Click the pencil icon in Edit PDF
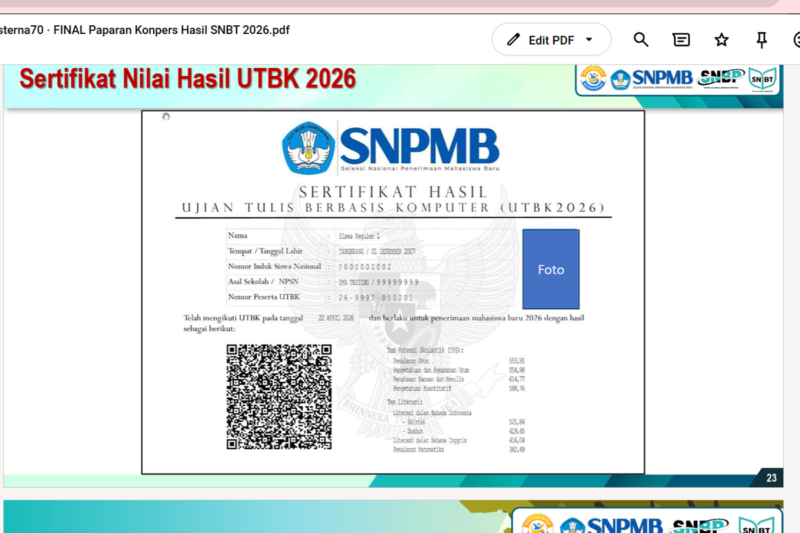Image resolution: width=800 pixels, height=533 pixels. 513,40
